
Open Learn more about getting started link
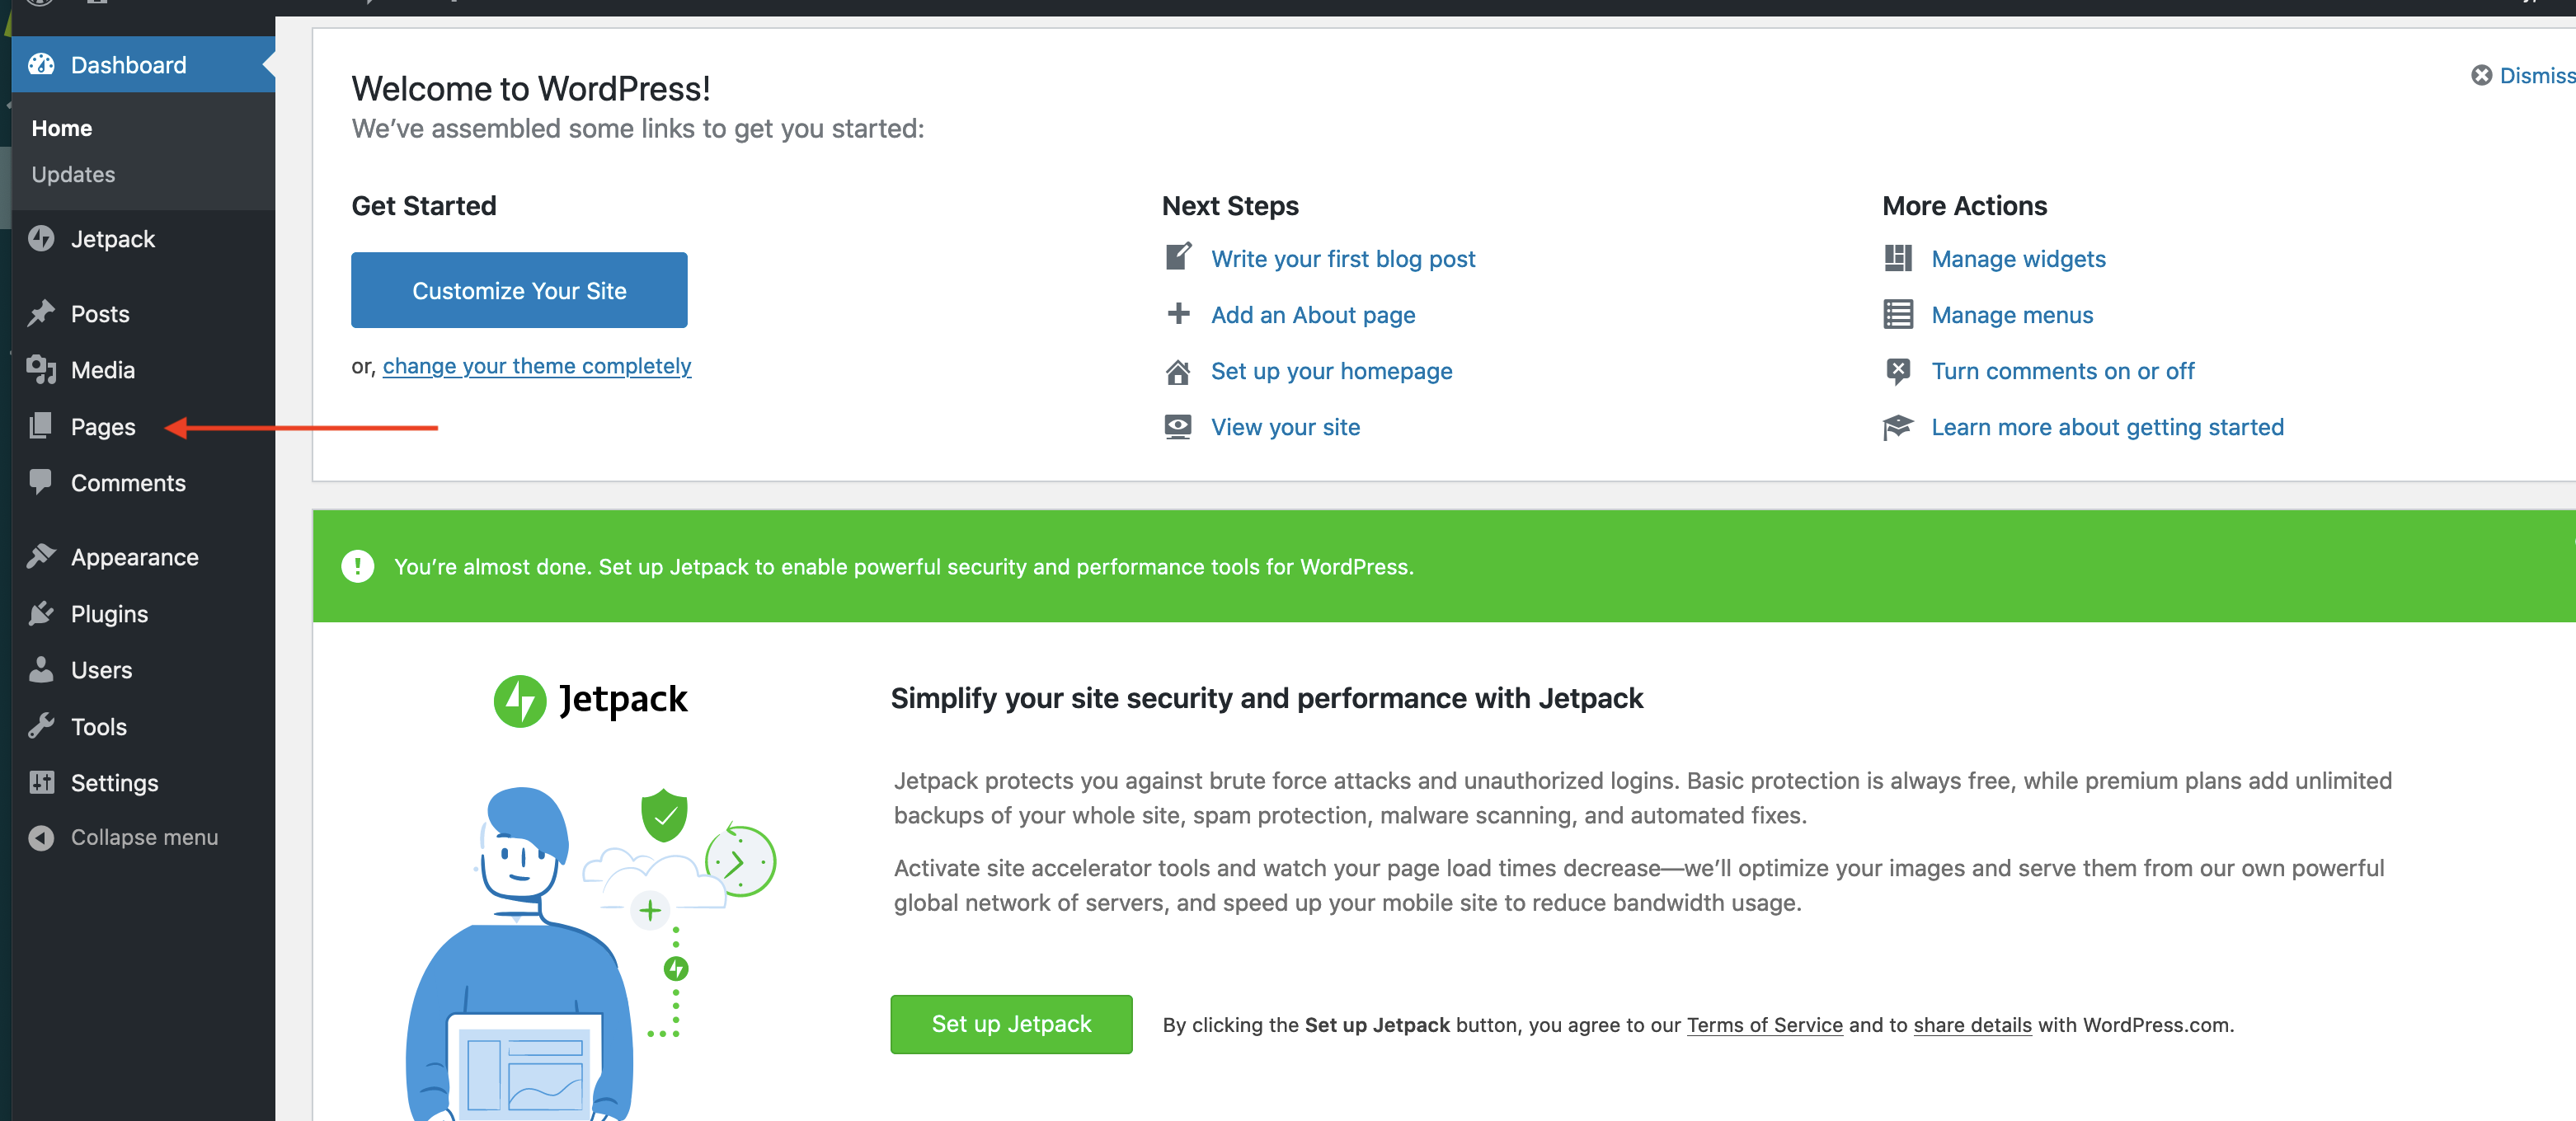[2107, 427]
